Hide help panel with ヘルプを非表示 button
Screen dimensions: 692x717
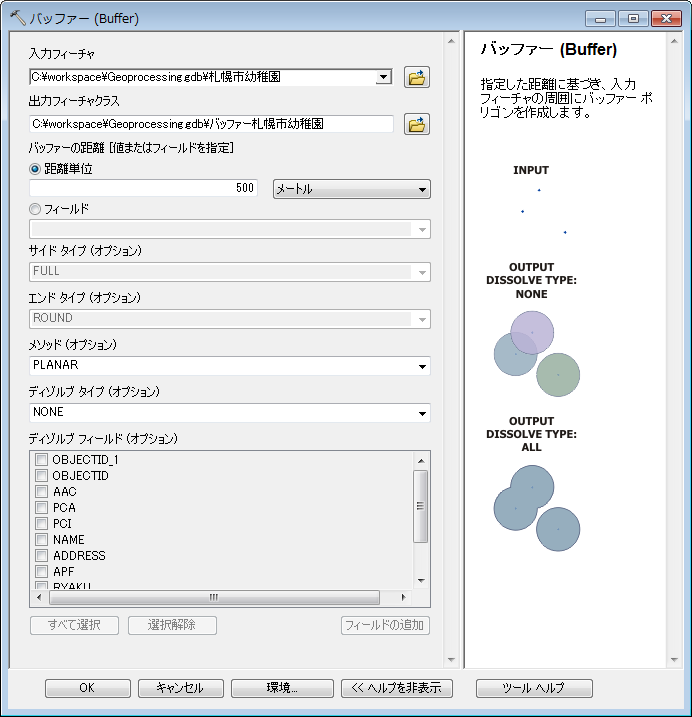click(397, 688)
